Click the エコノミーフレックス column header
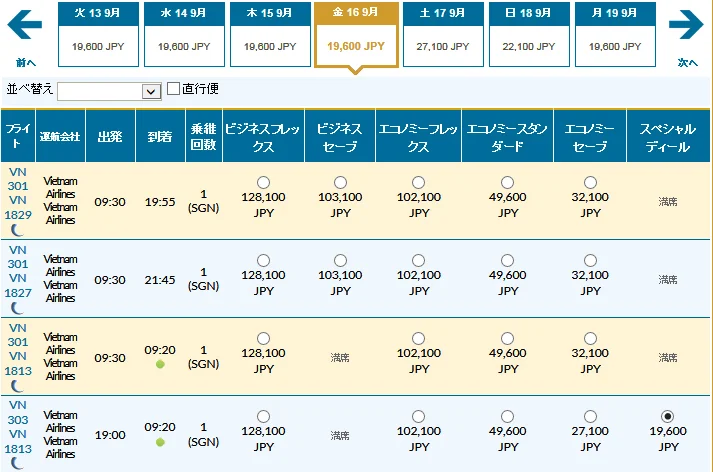Viewport: 713px width, 472px height. click(418, 136)
